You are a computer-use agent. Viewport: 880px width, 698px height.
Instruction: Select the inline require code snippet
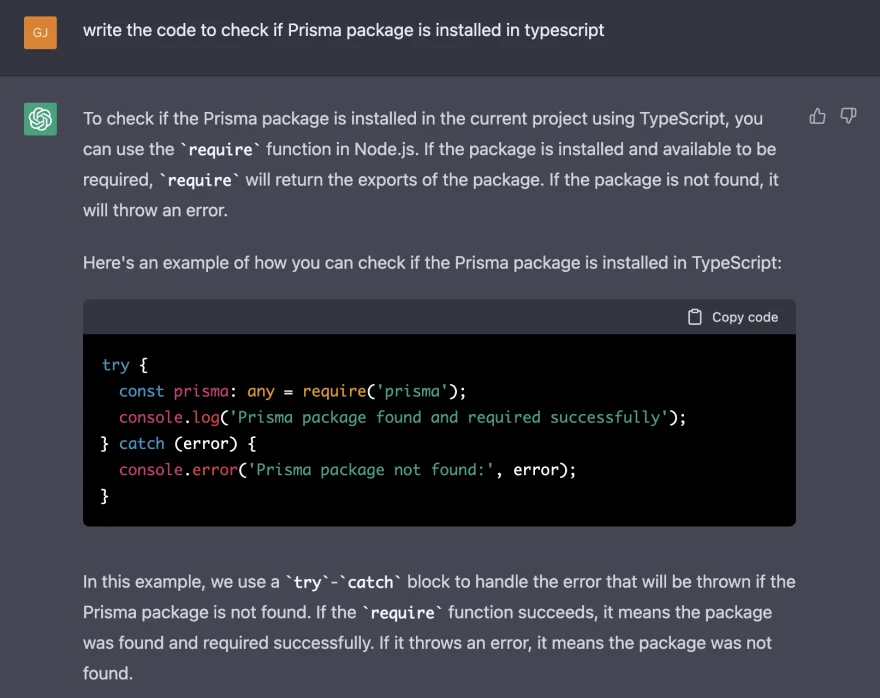220,149
